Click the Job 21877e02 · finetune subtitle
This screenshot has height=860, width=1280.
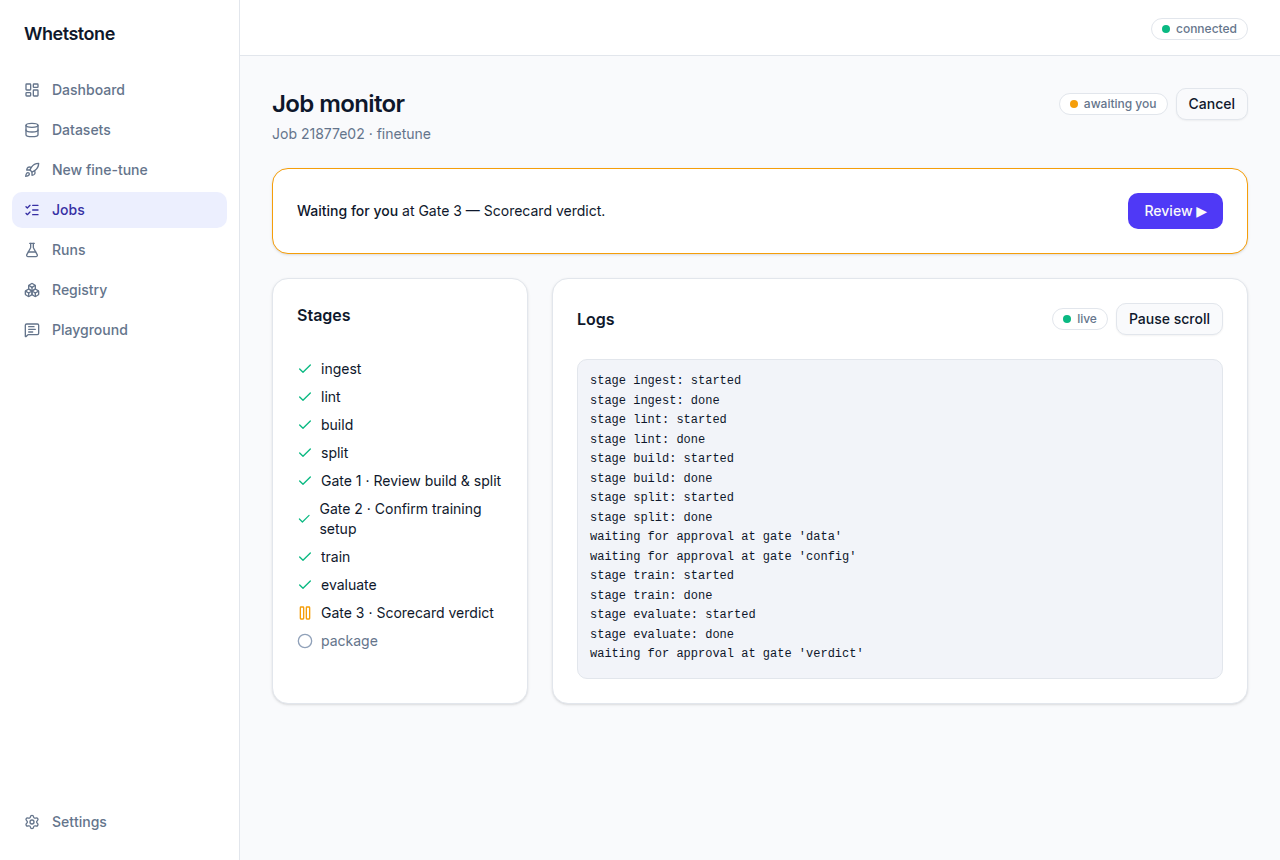(x=351, y=134)
